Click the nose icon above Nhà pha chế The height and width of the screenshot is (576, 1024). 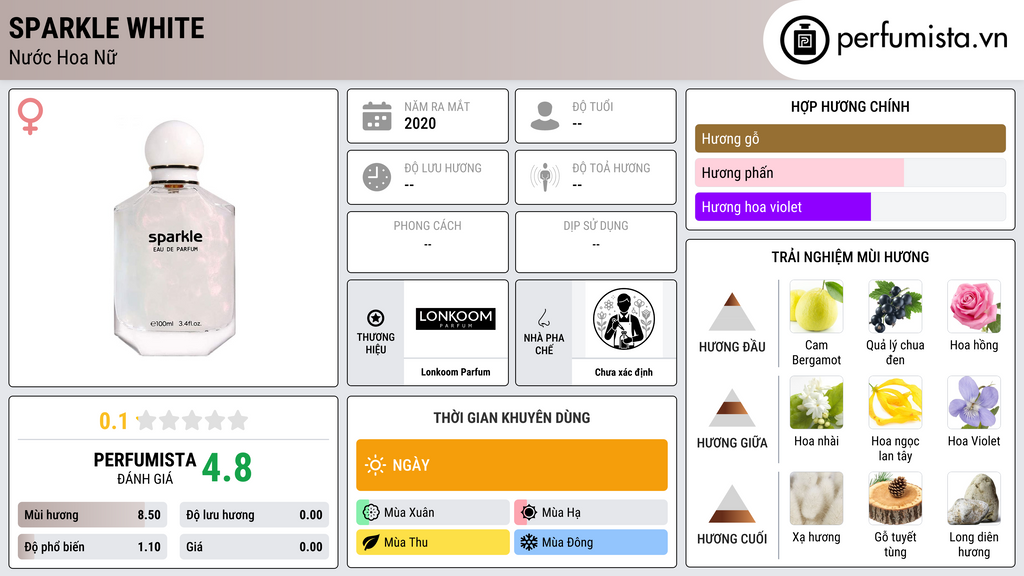pos(543,318)
